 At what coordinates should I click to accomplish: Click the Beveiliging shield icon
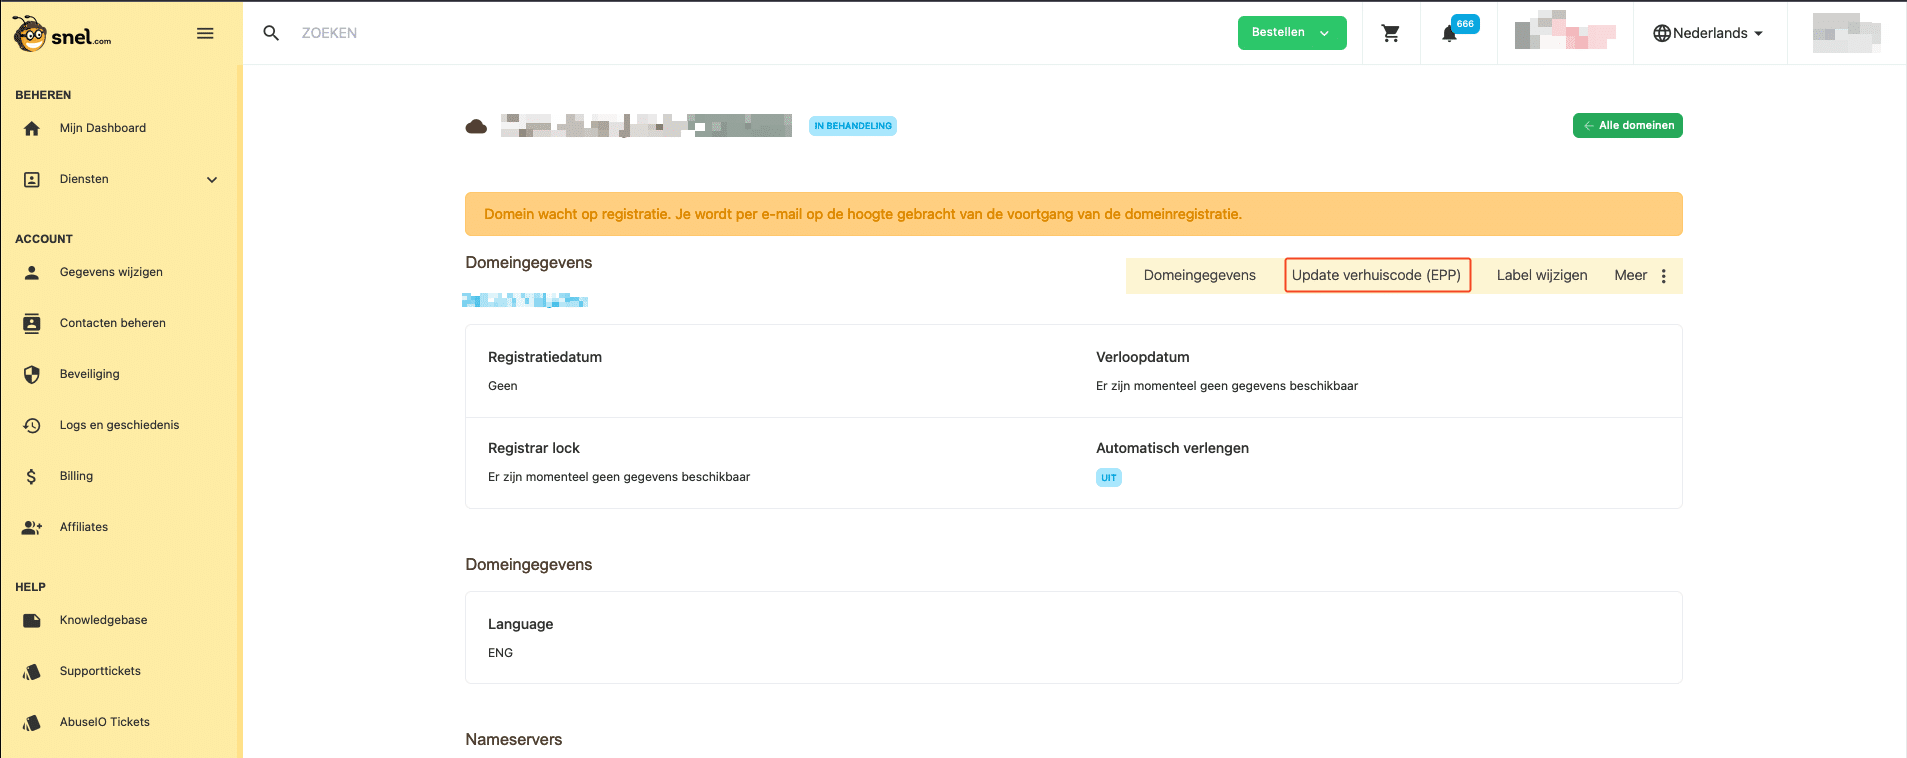pyautogui.click(x=32, y=374)
